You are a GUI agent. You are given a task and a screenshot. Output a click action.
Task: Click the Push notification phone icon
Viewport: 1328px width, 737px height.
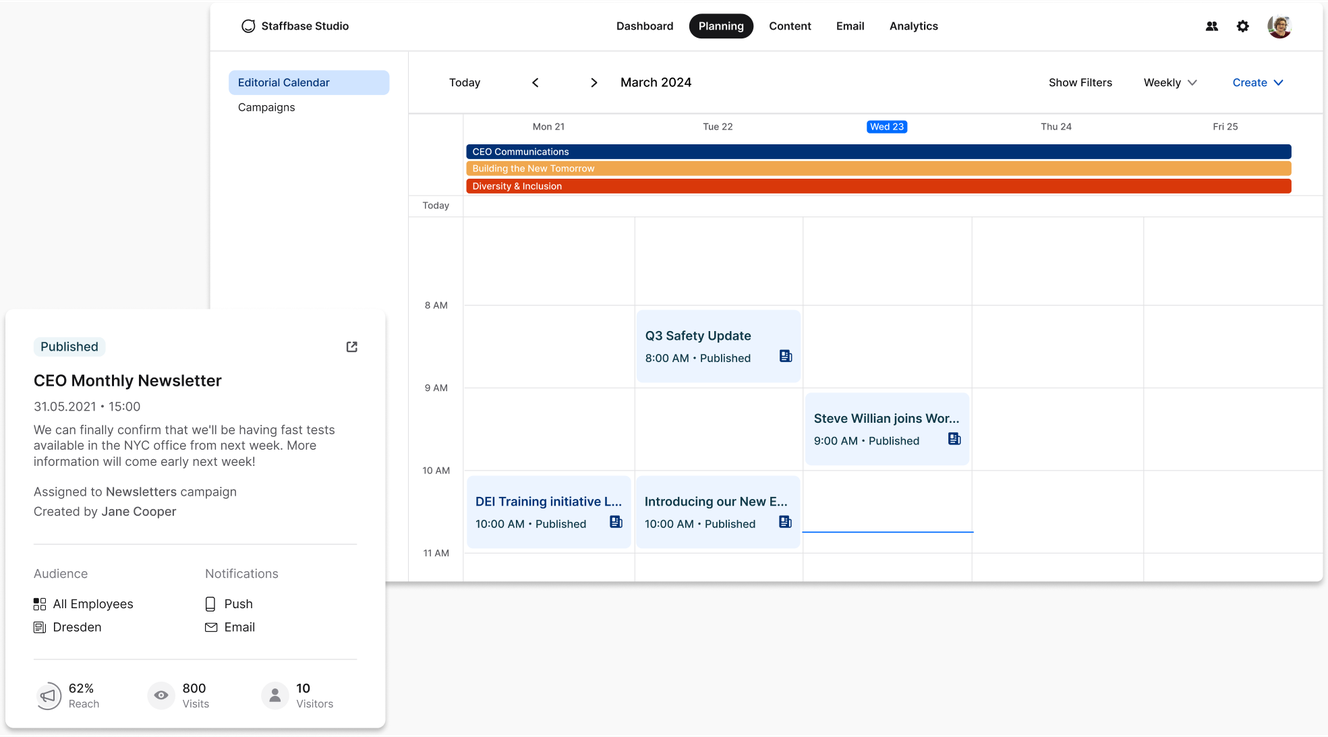pyautogui.click(x=210, y=603)
